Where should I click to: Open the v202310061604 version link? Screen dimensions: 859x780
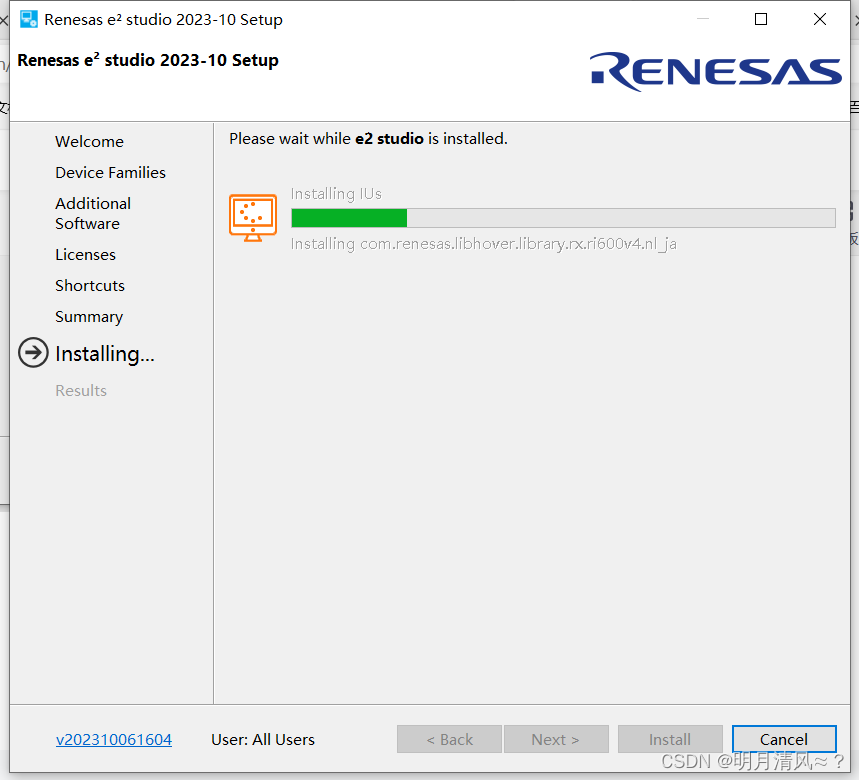(x=114, y=740)
